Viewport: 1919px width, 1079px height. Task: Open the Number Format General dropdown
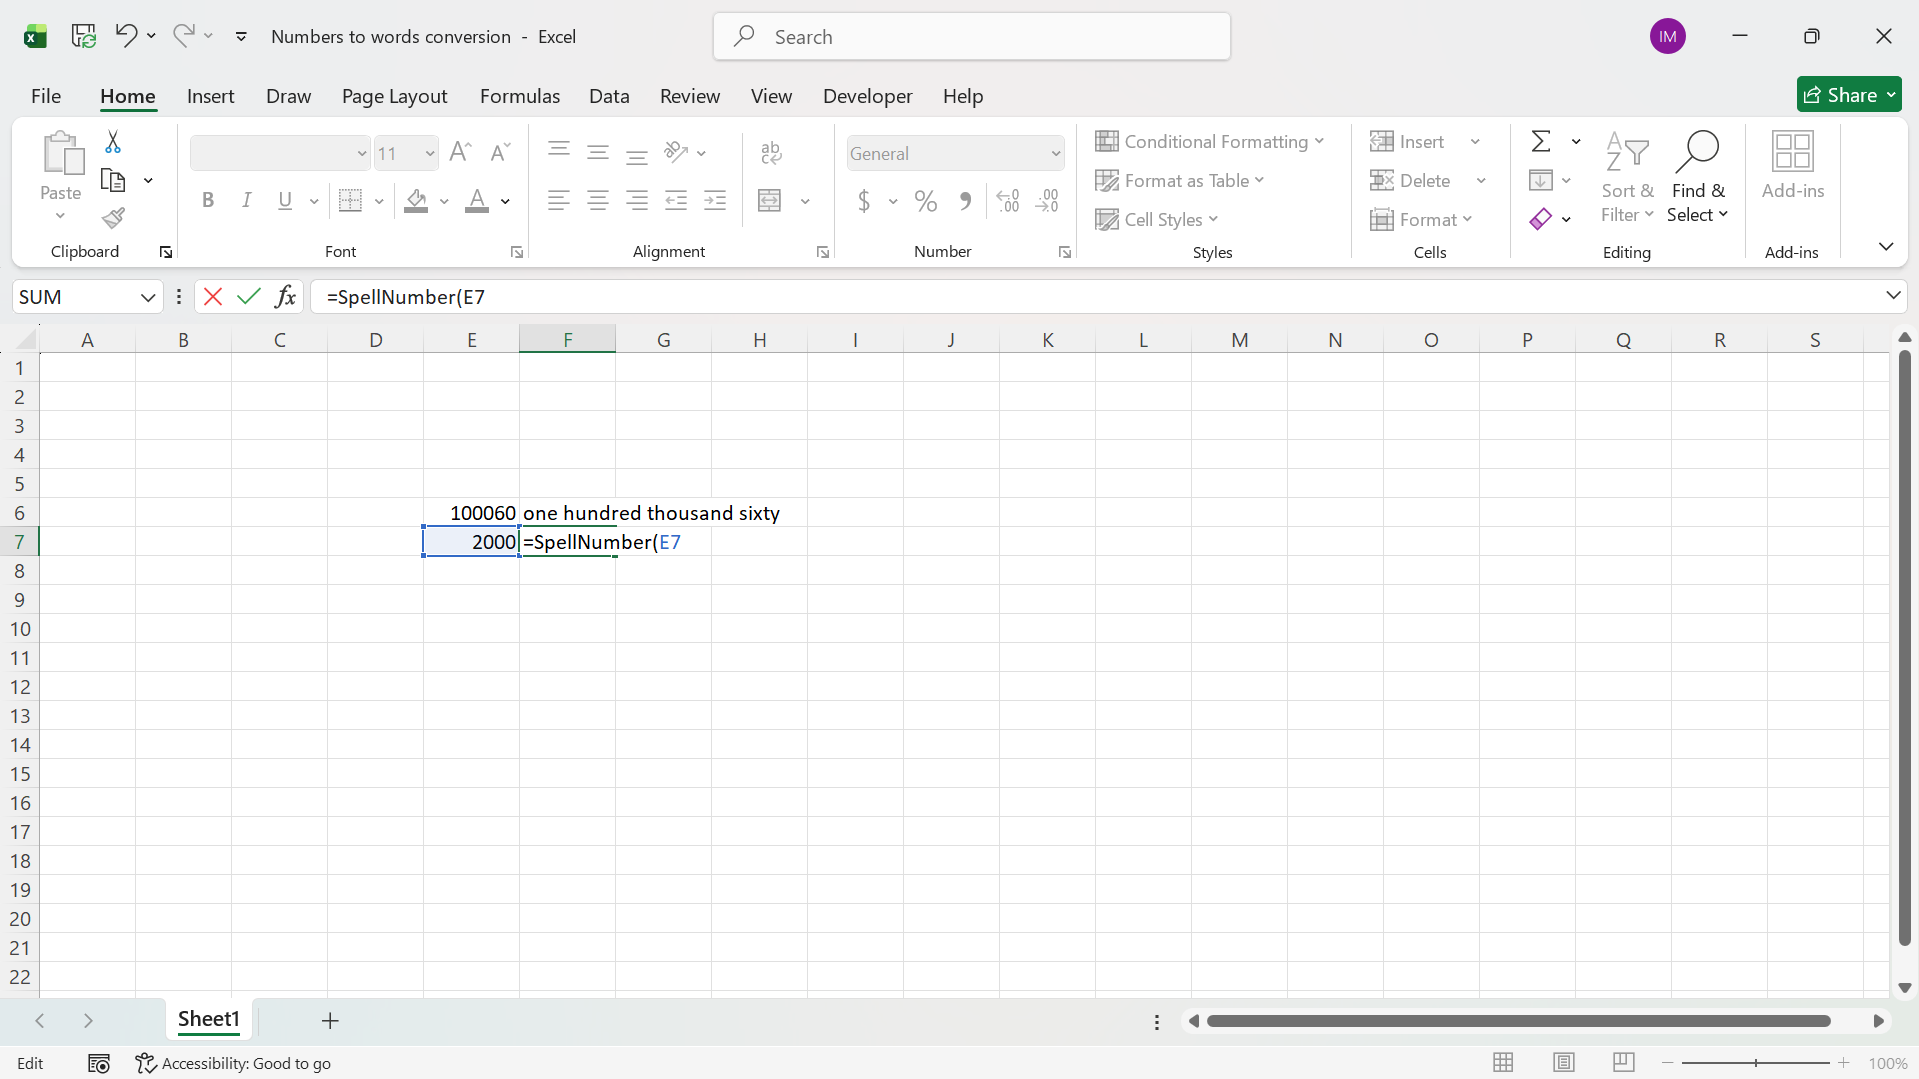[x=1055, y=154]
